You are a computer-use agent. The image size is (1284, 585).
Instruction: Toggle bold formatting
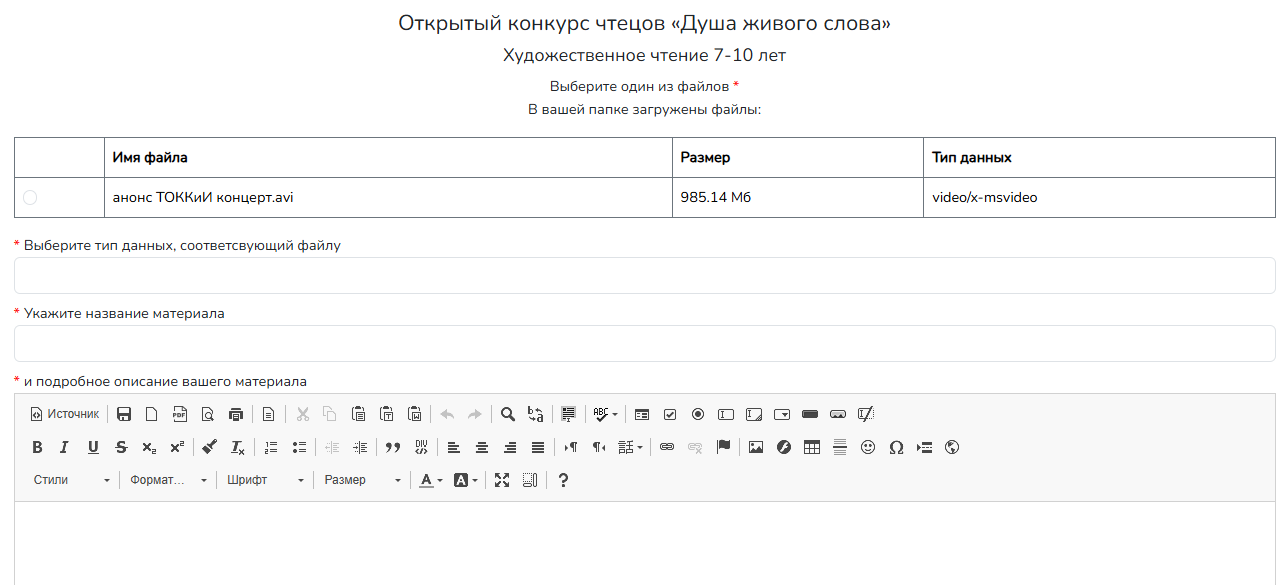37,447
